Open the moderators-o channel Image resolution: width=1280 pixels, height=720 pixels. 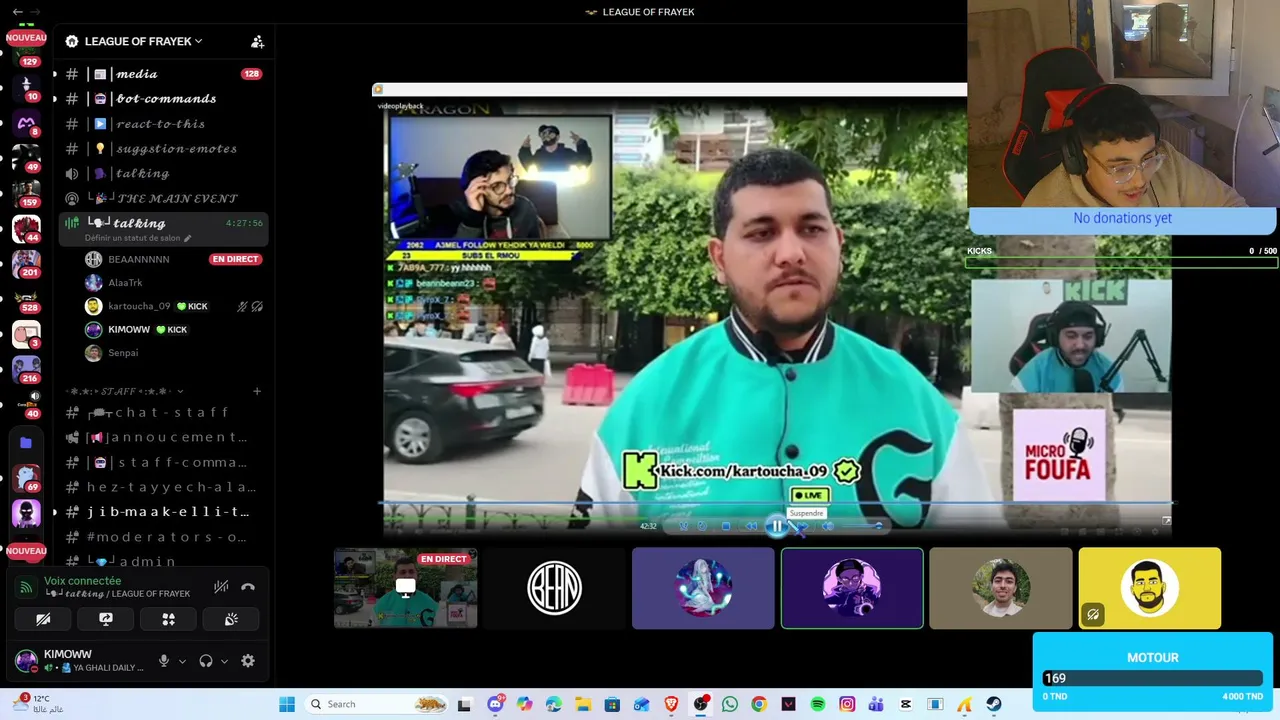tap(164, 537)
